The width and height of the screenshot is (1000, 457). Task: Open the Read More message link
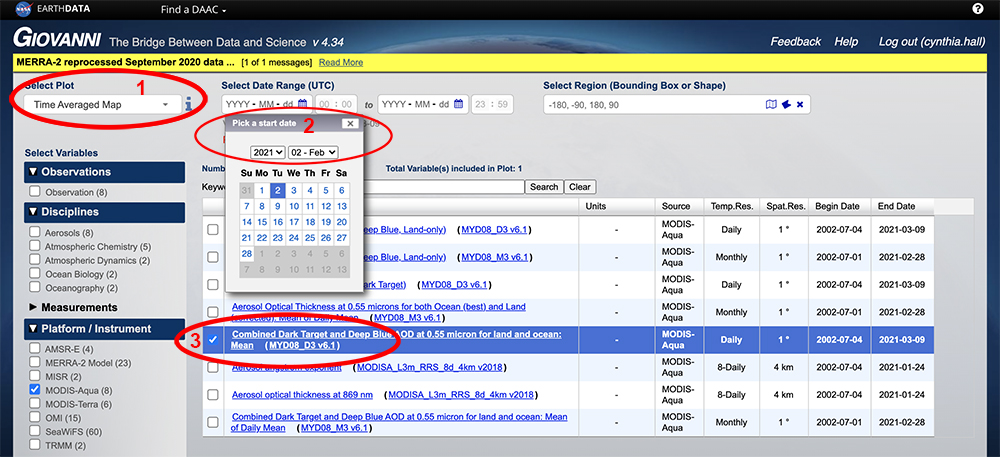[341, 62]
